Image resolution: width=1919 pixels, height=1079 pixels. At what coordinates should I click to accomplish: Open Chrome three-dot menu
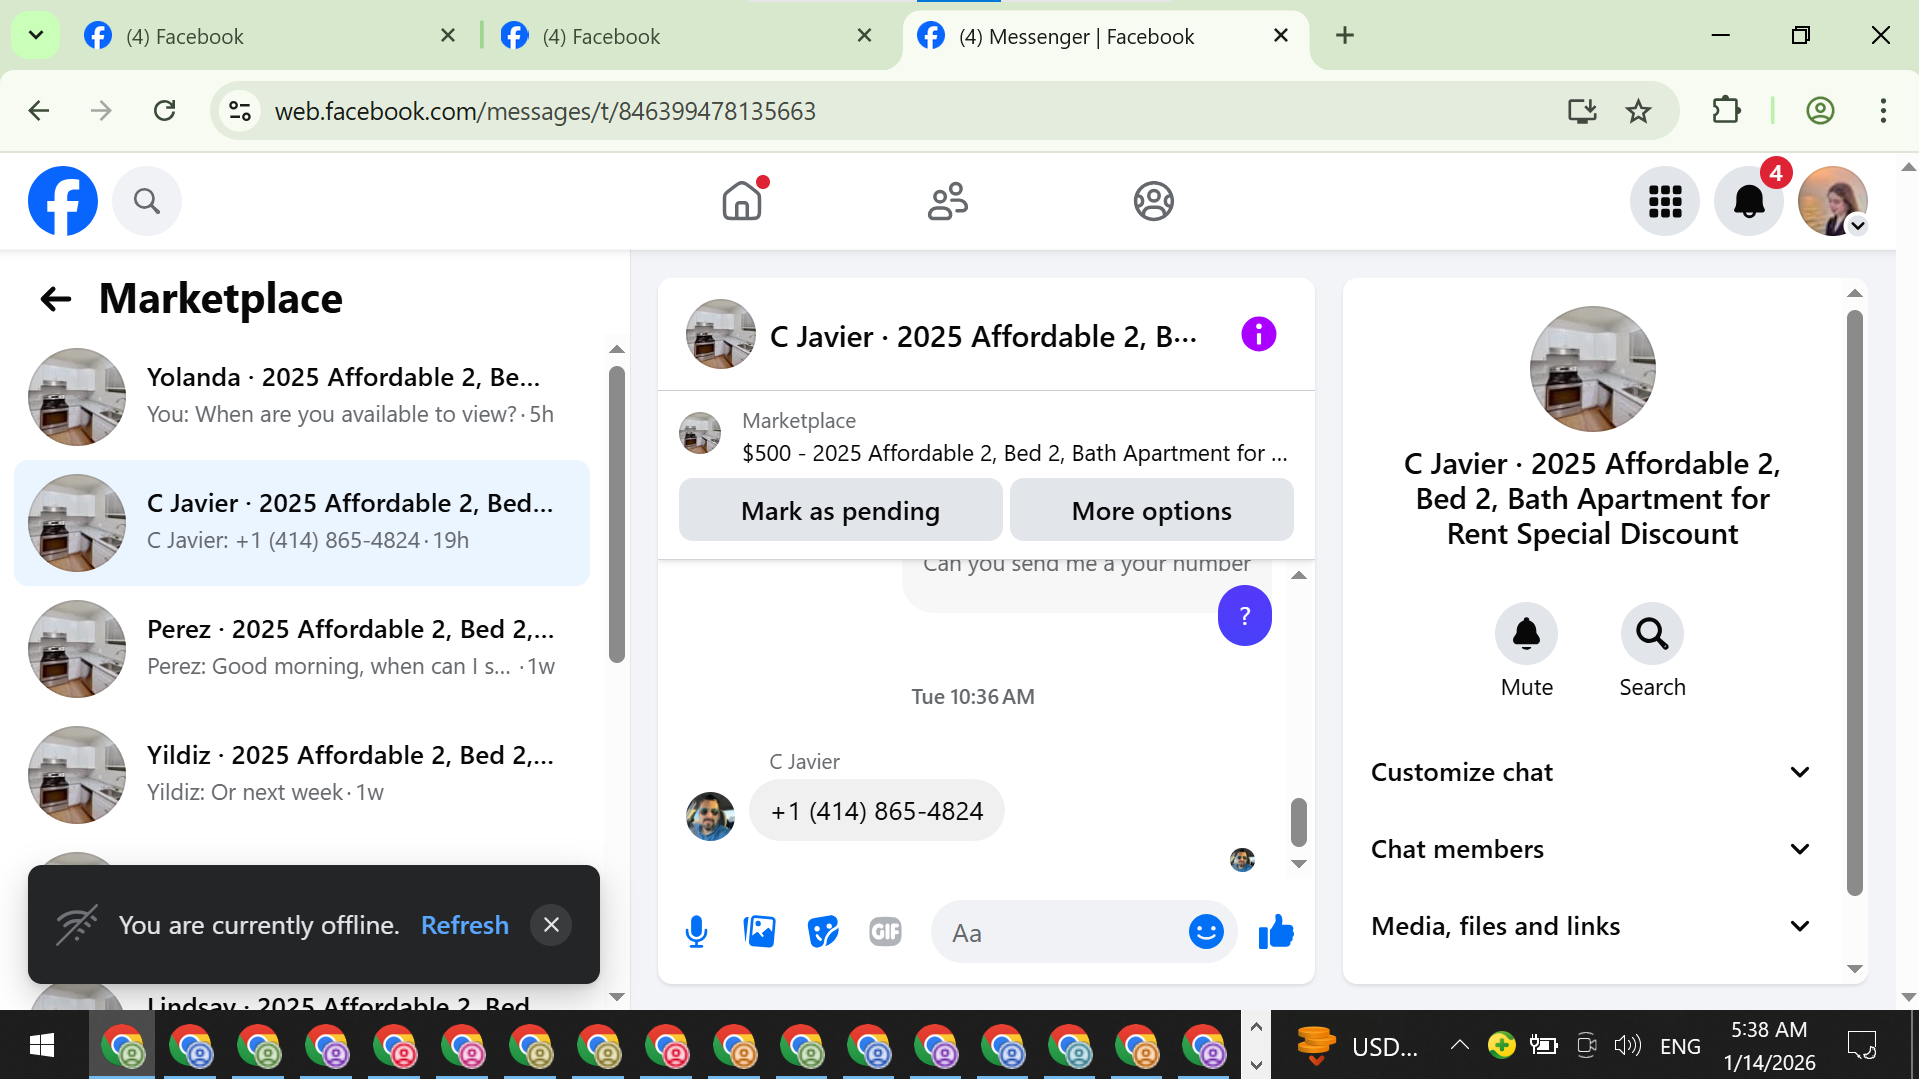1883,111
